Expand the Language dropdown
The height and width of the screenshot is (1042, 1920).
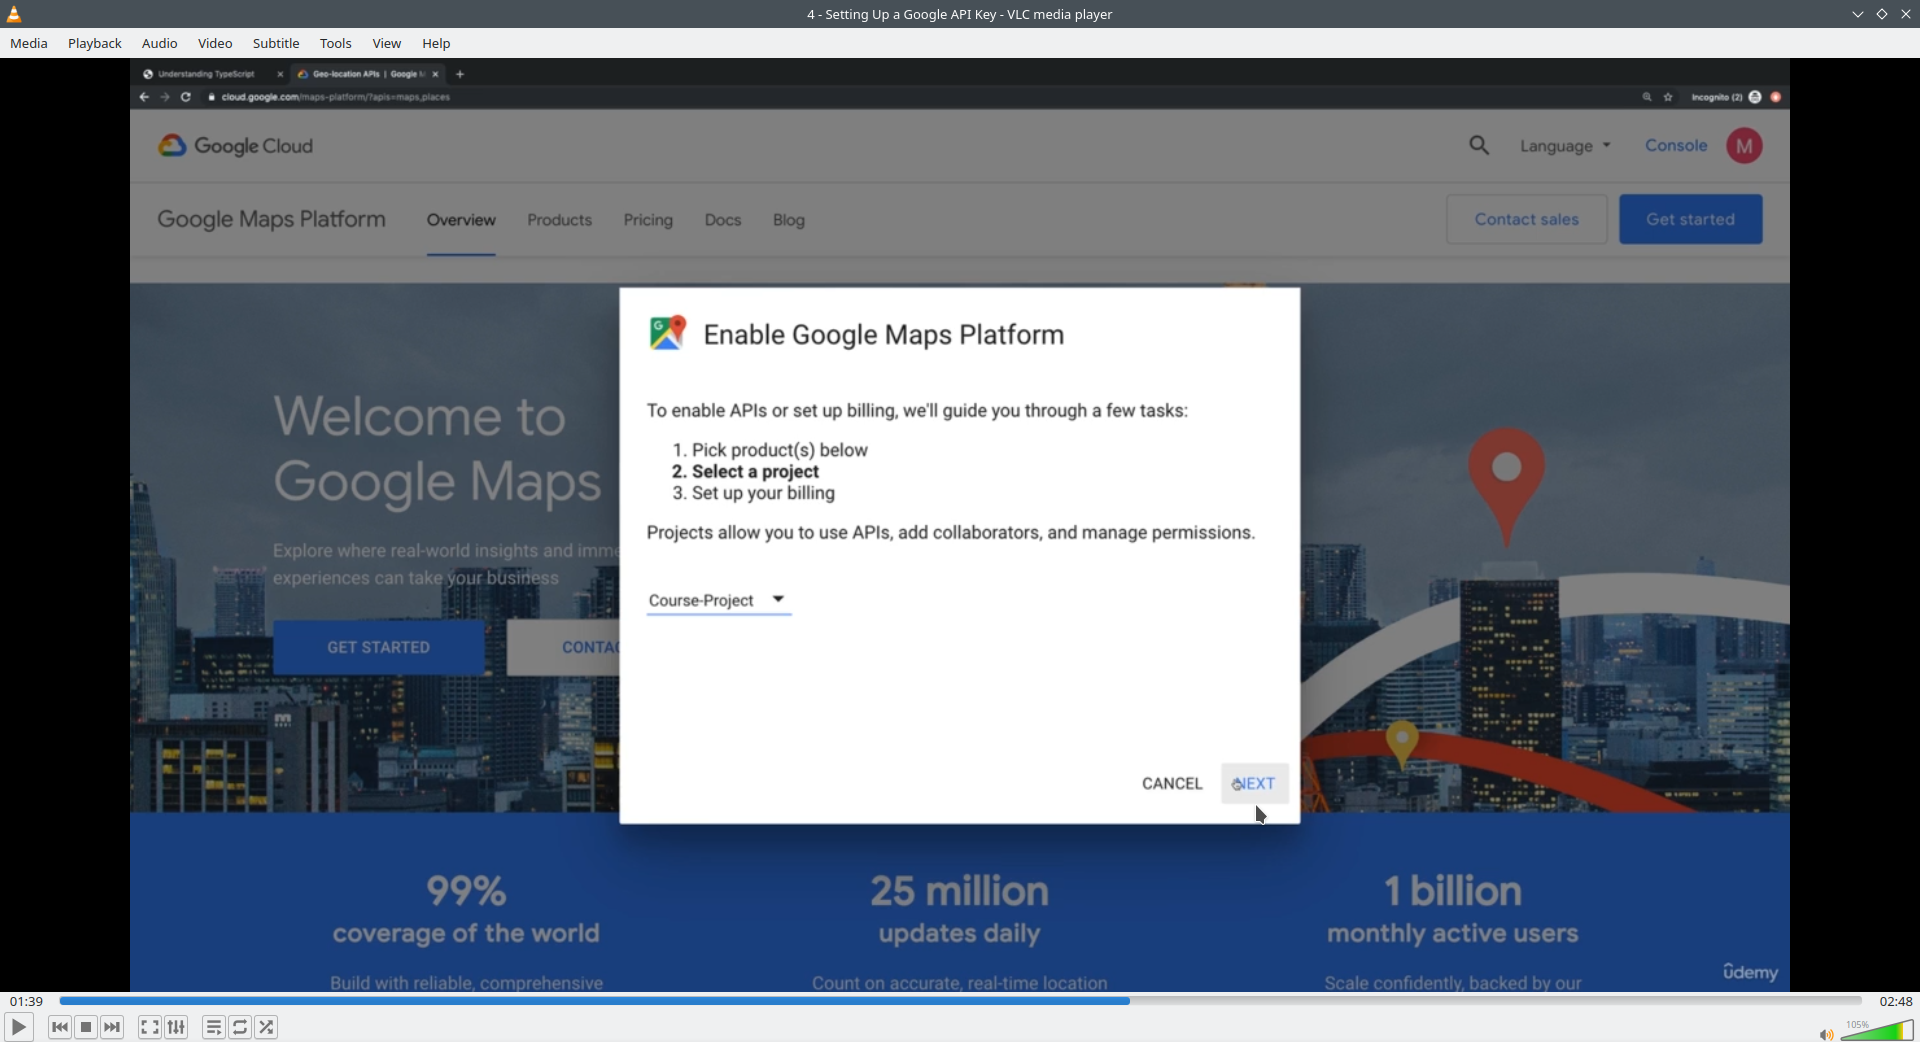tap(1565, 146)
